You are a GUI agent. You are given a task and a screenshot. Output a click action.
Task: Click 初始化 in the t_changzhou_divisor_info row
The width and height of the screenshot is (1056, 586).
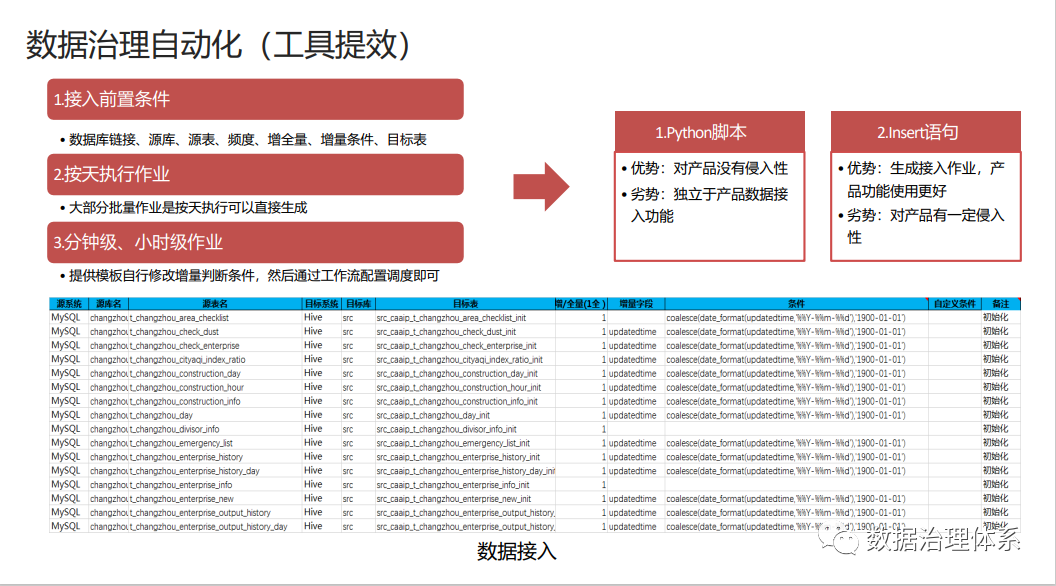[995, 429]
